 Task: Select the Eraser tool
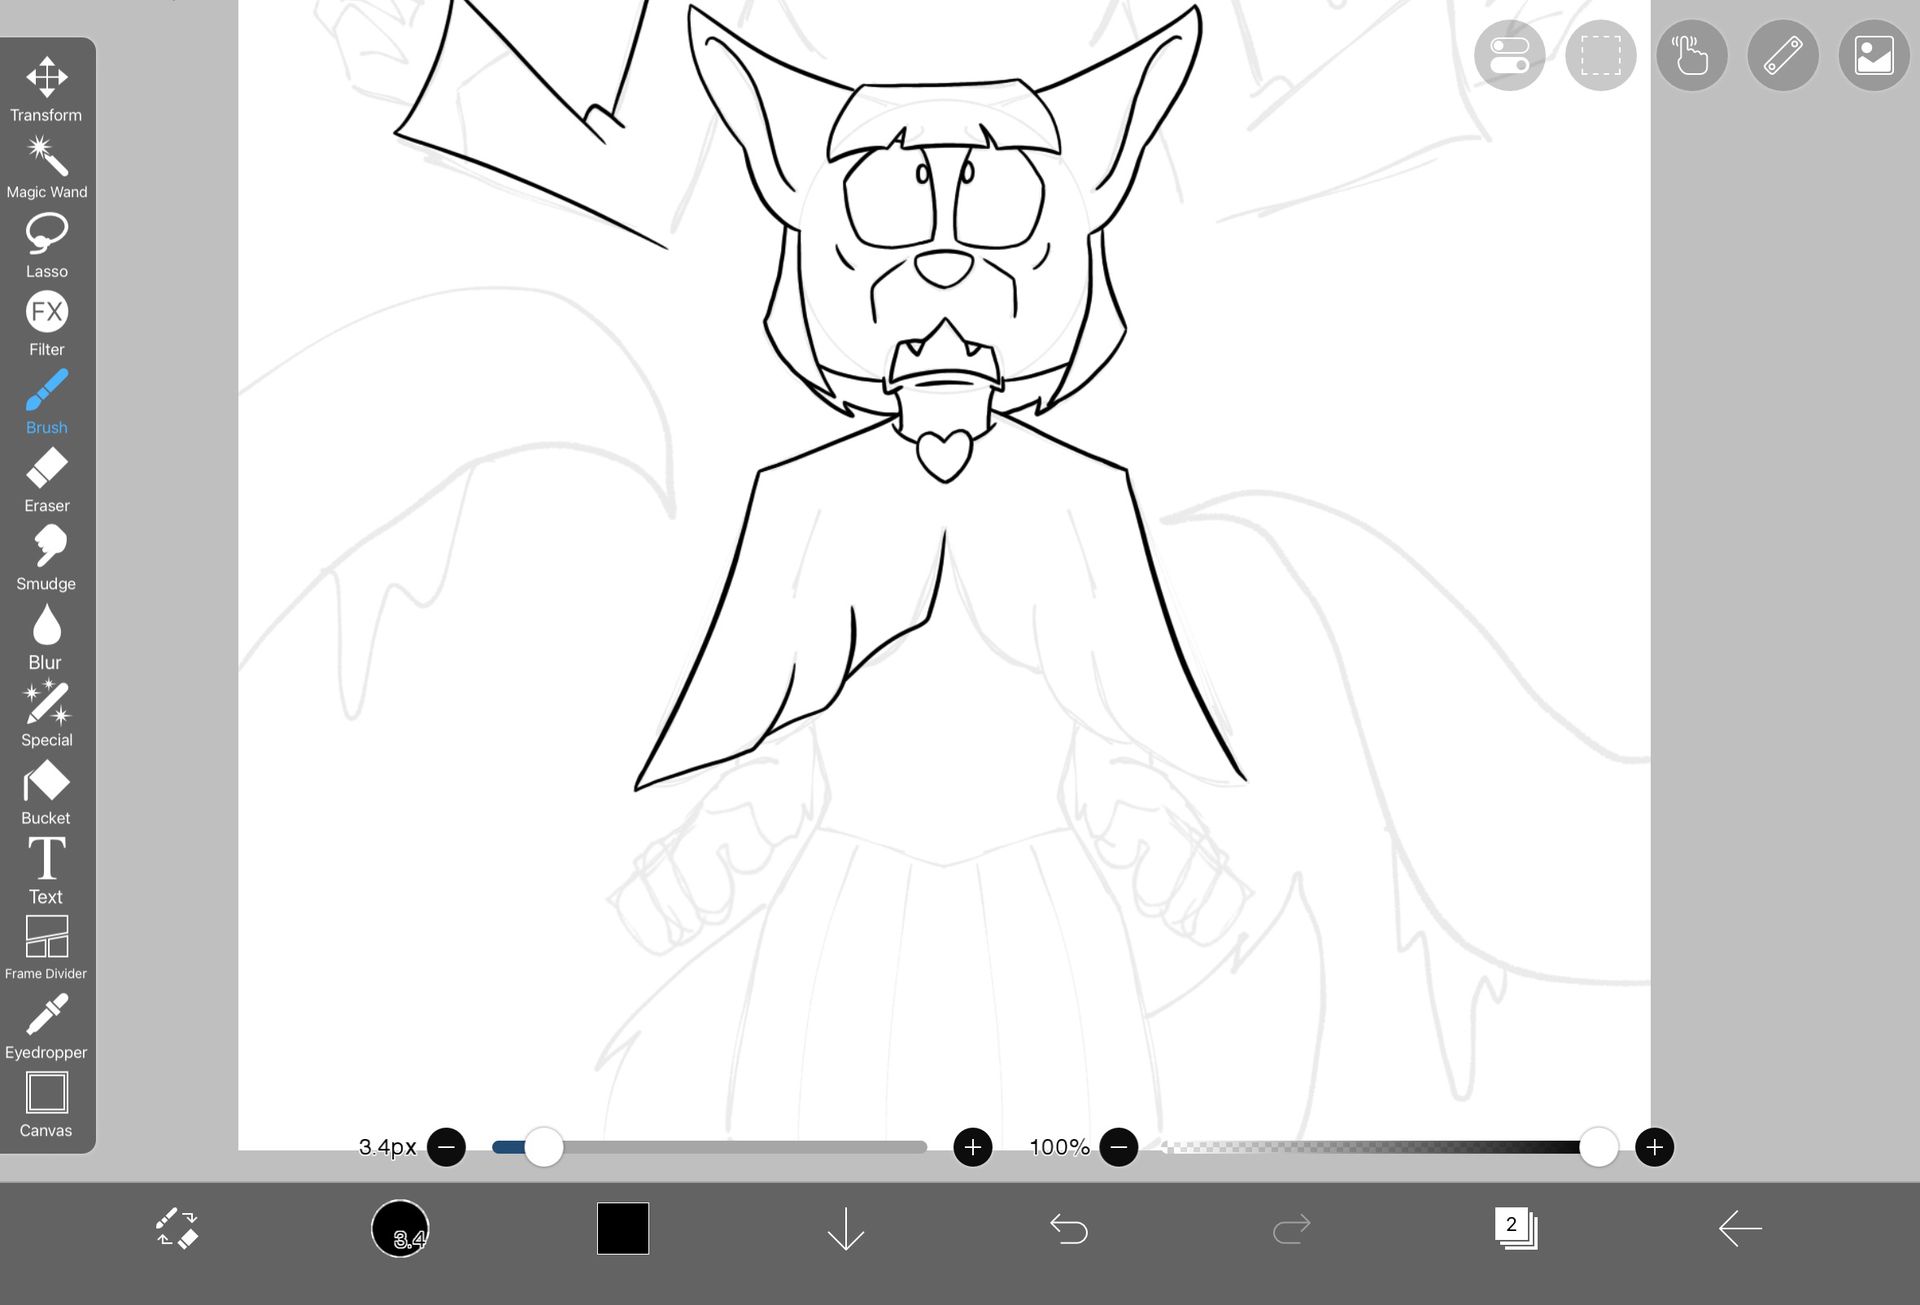tap(46, 480)
